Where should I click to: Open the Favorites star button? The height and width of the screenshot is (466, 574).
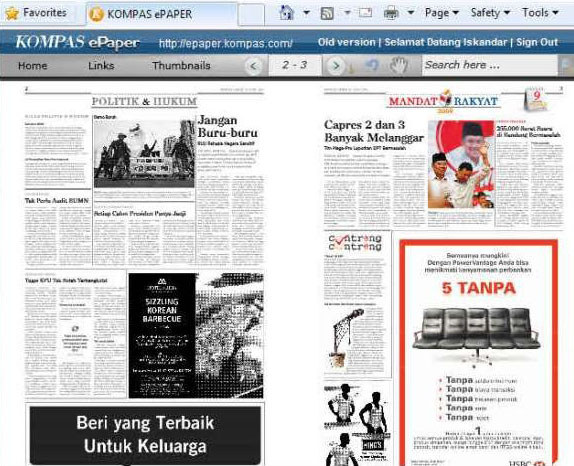[x=37, y=13]
